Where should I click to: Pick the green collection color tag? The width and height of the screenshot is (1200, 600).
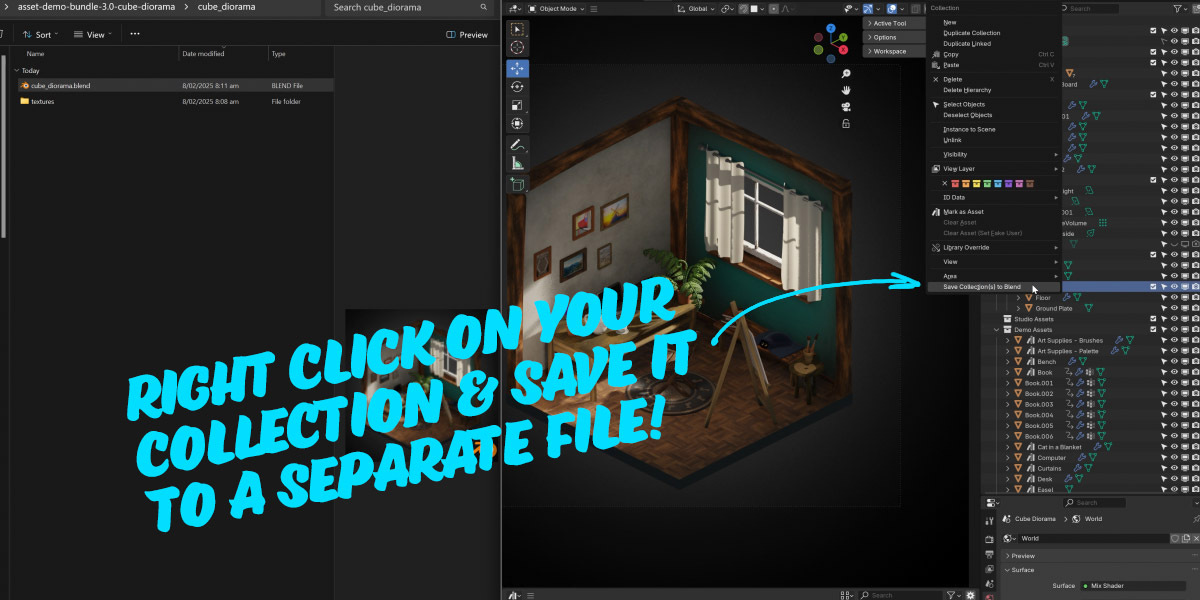(x=989, y=184)
